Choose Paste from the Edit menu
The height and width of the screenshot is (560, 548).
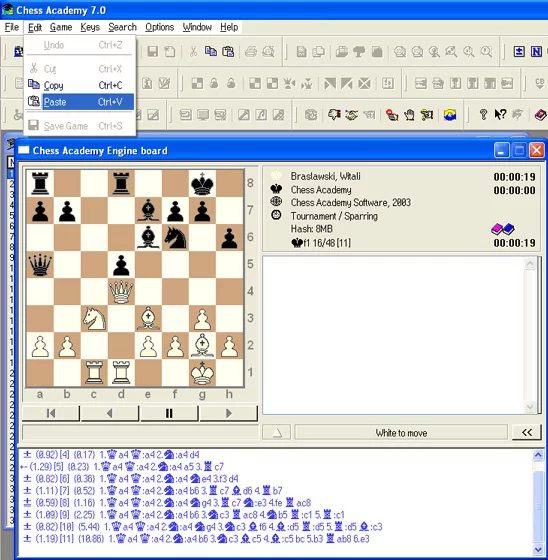coord(80,102)
